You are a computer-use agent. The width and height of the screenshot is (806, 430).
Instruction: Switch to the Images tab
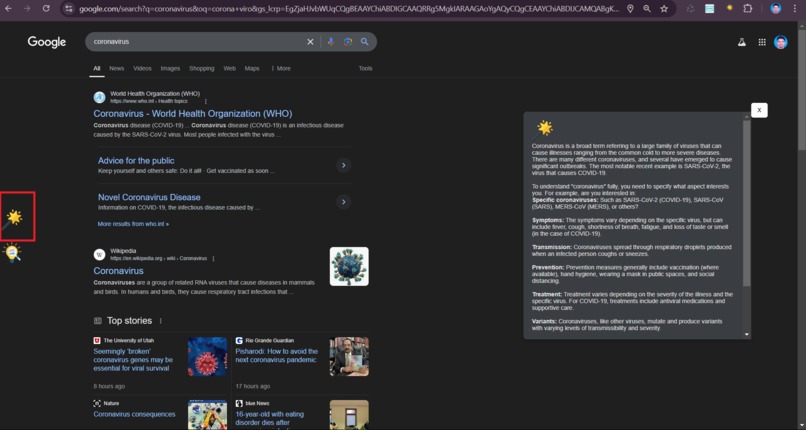tap(170, 68)
